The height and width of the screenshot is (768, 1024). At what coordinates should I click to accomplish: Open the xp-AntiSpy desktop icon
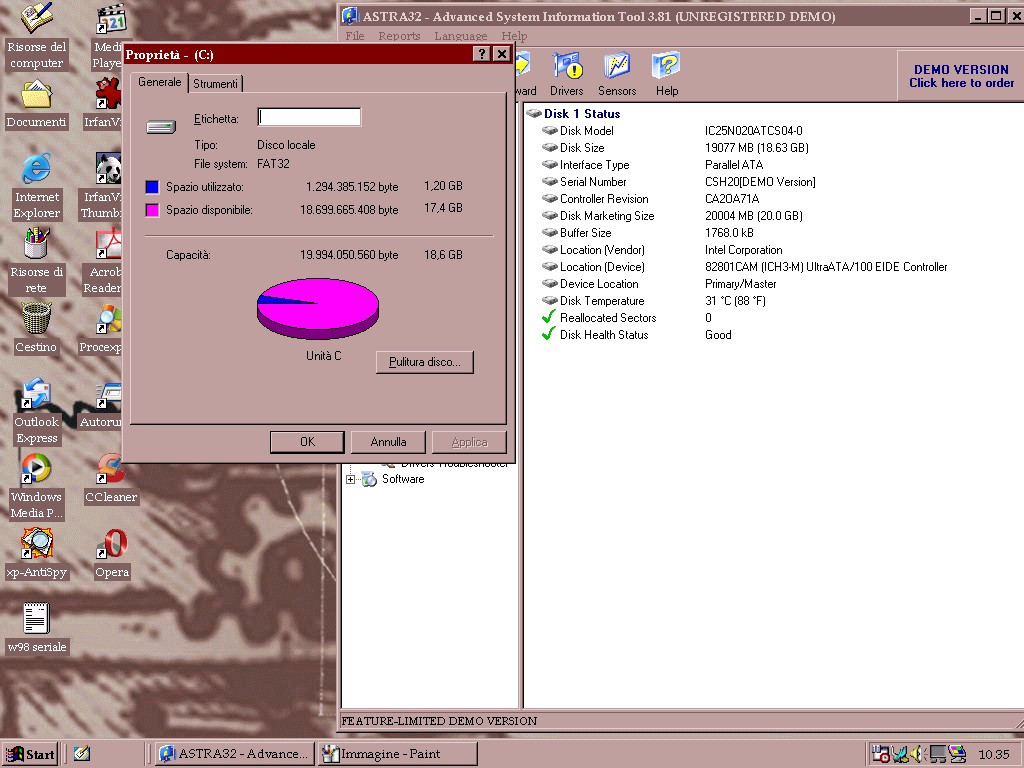36,551
